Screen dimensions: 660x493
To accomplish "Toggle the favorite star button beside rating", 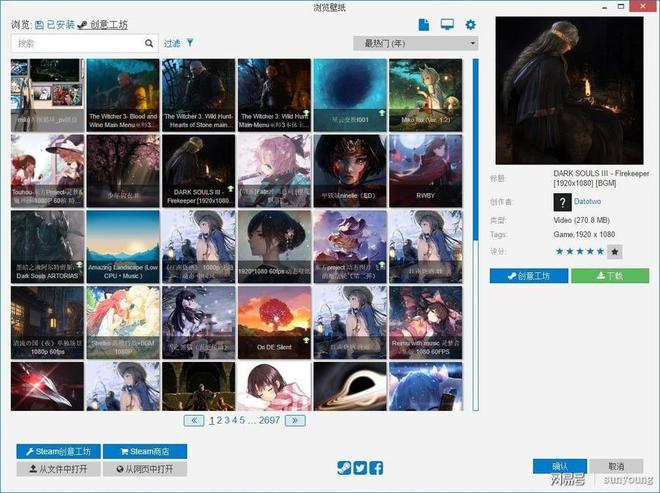I will (615, 251).
